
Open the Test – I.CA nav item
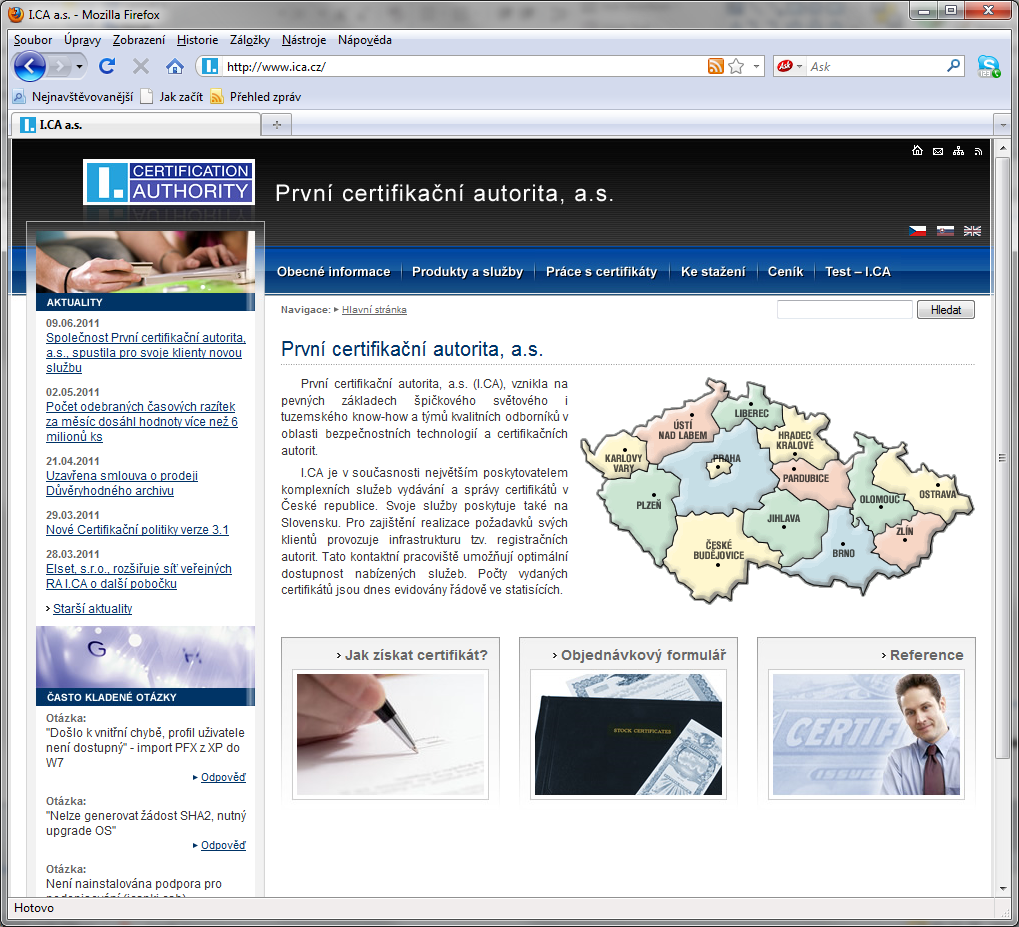tap(857, 272)
